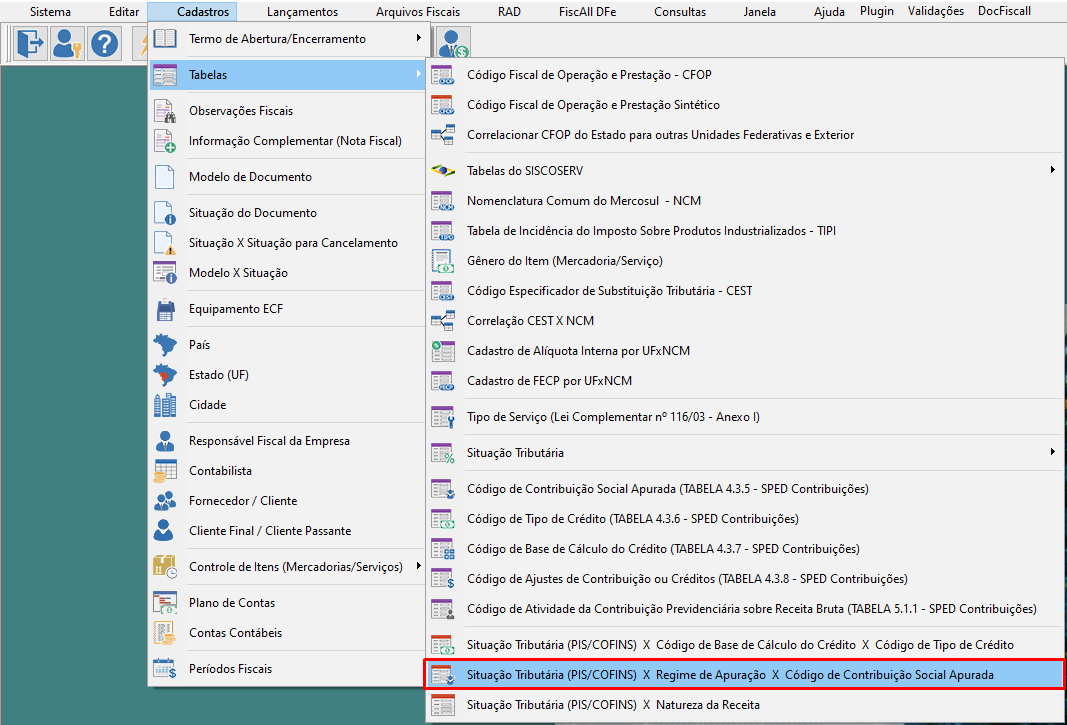Open the Janela menu
Image resolution: width=1067 pixels, height=725 pixels.
click(x=759, y=12)
